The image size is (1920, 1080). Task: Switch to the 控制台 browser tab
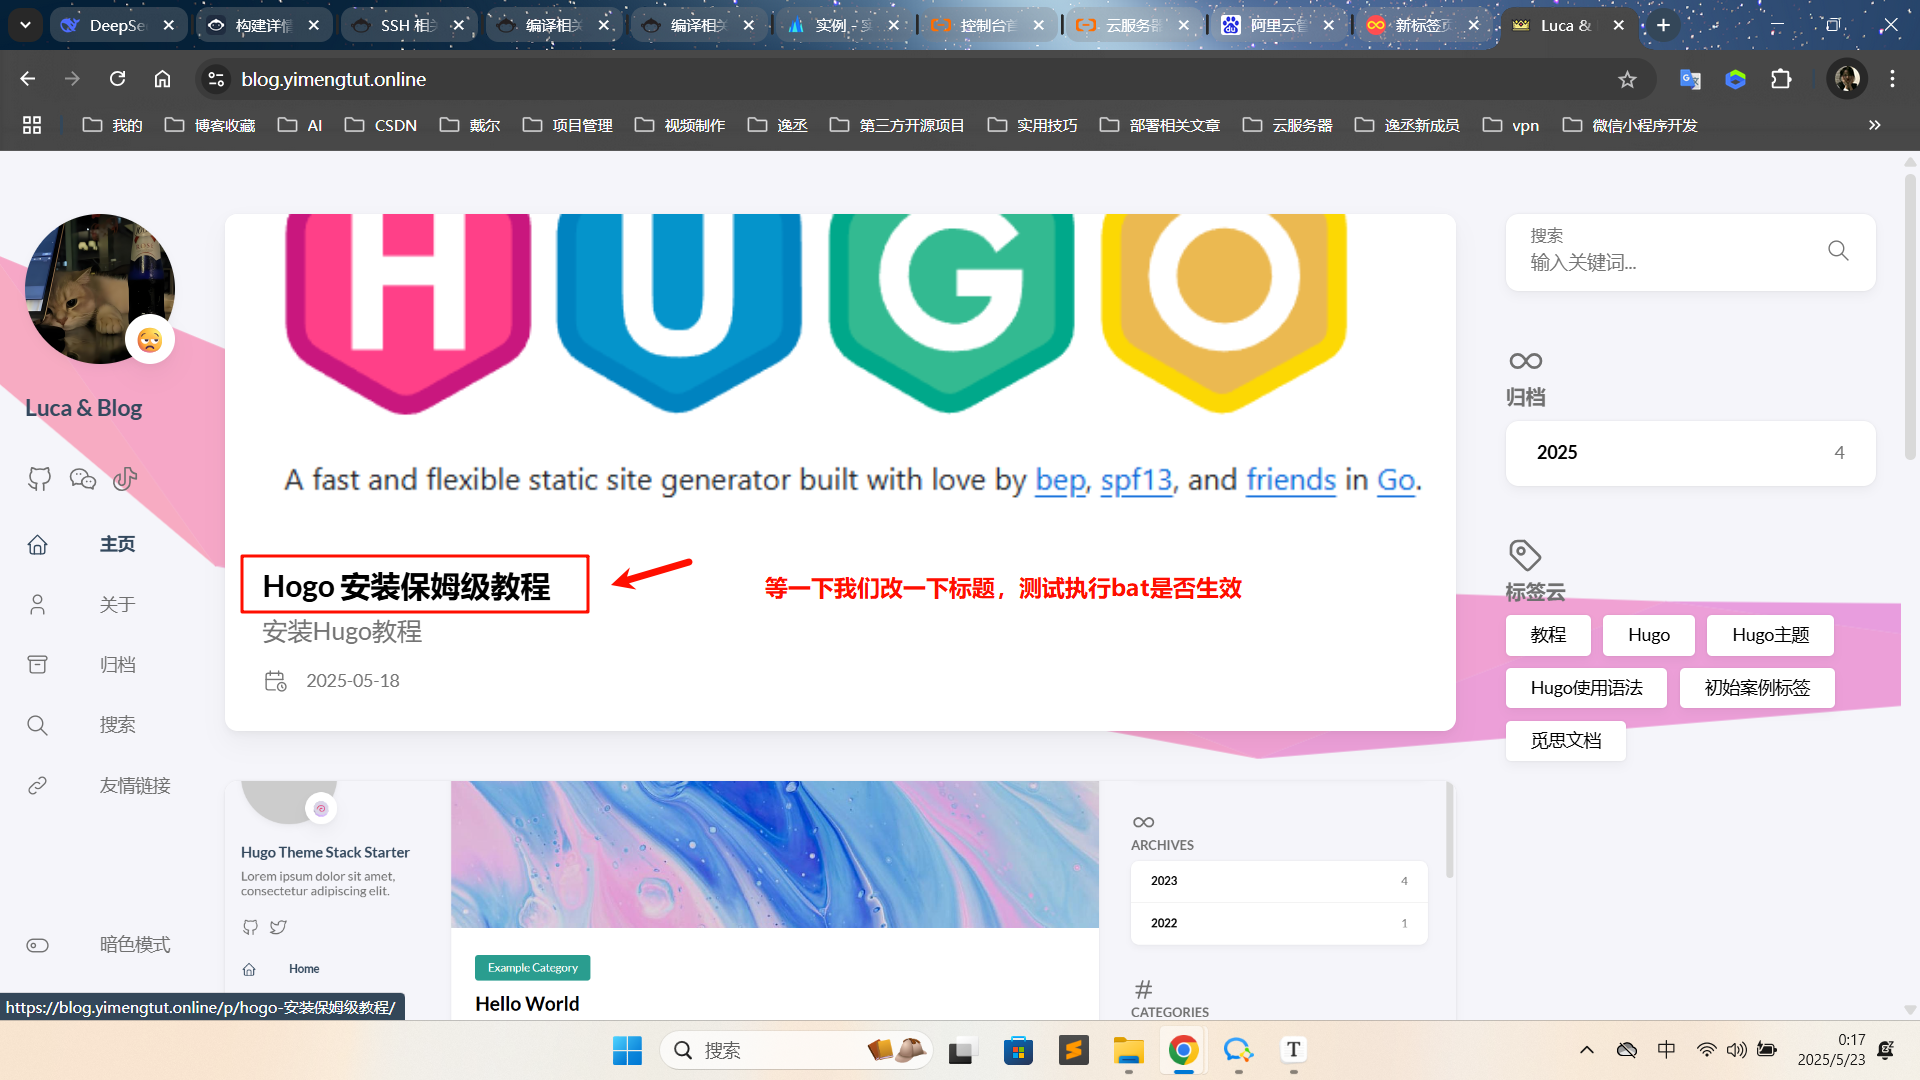click(987, 25)
